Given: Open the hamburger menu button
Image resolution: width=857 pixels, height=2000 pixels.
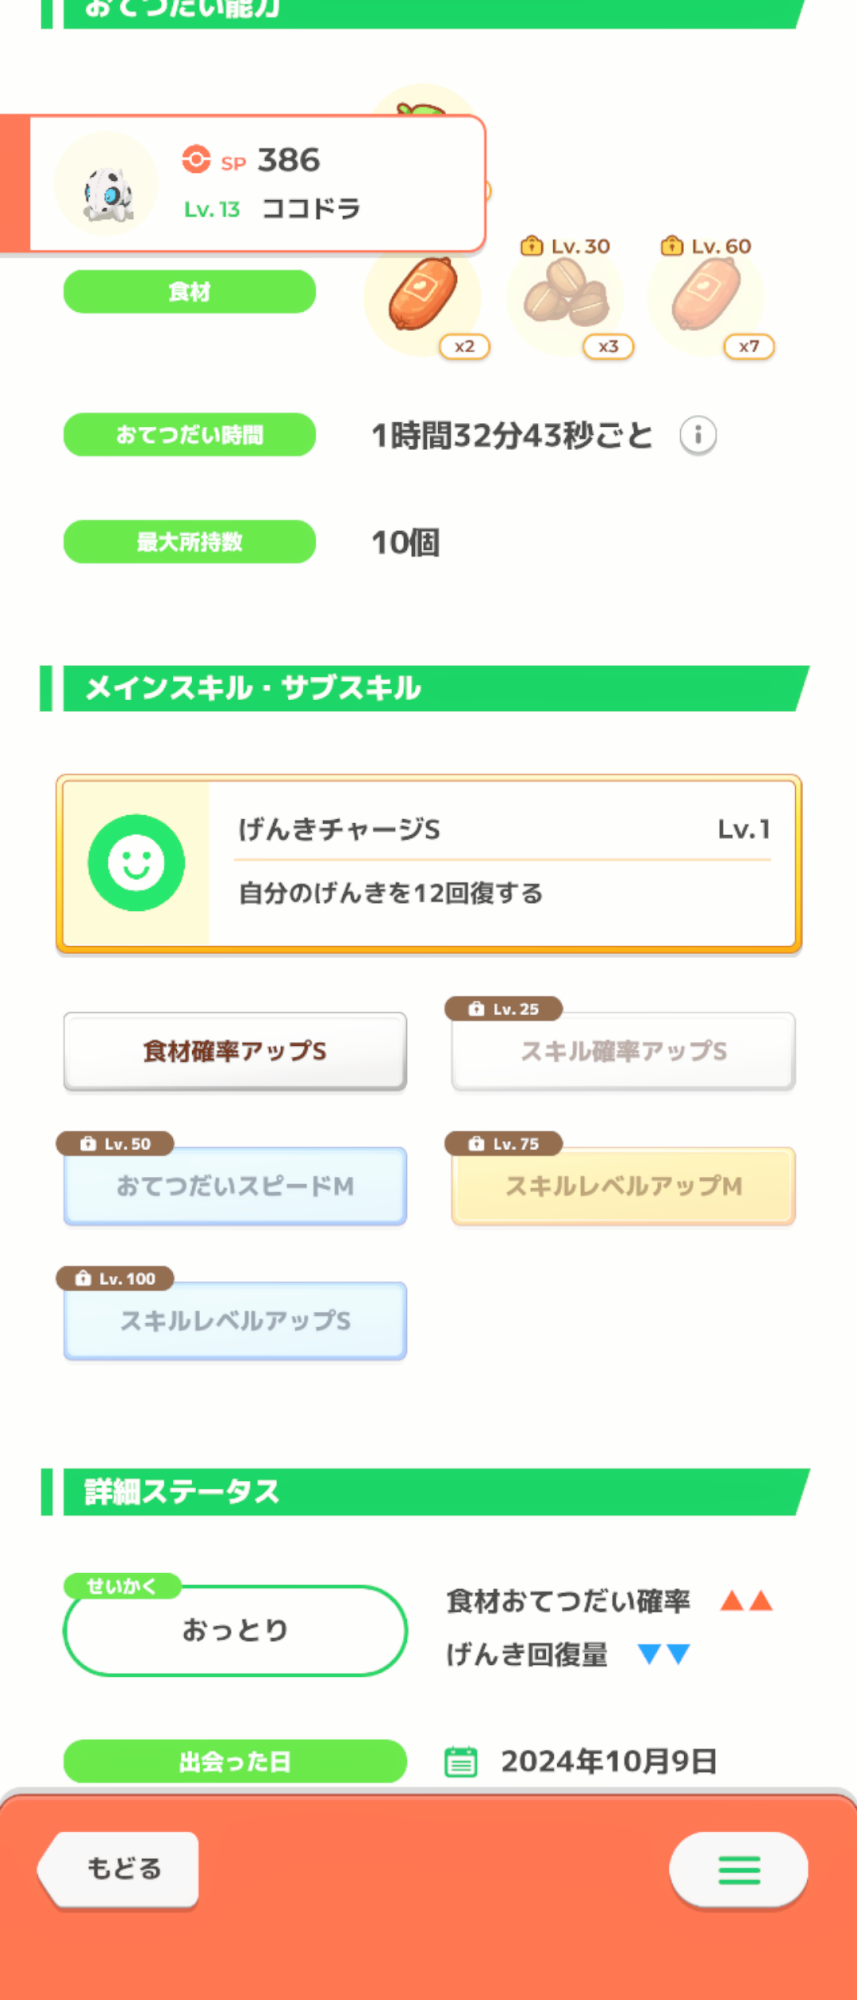Looking at the screenshot, I should (x=739, y=1869).
